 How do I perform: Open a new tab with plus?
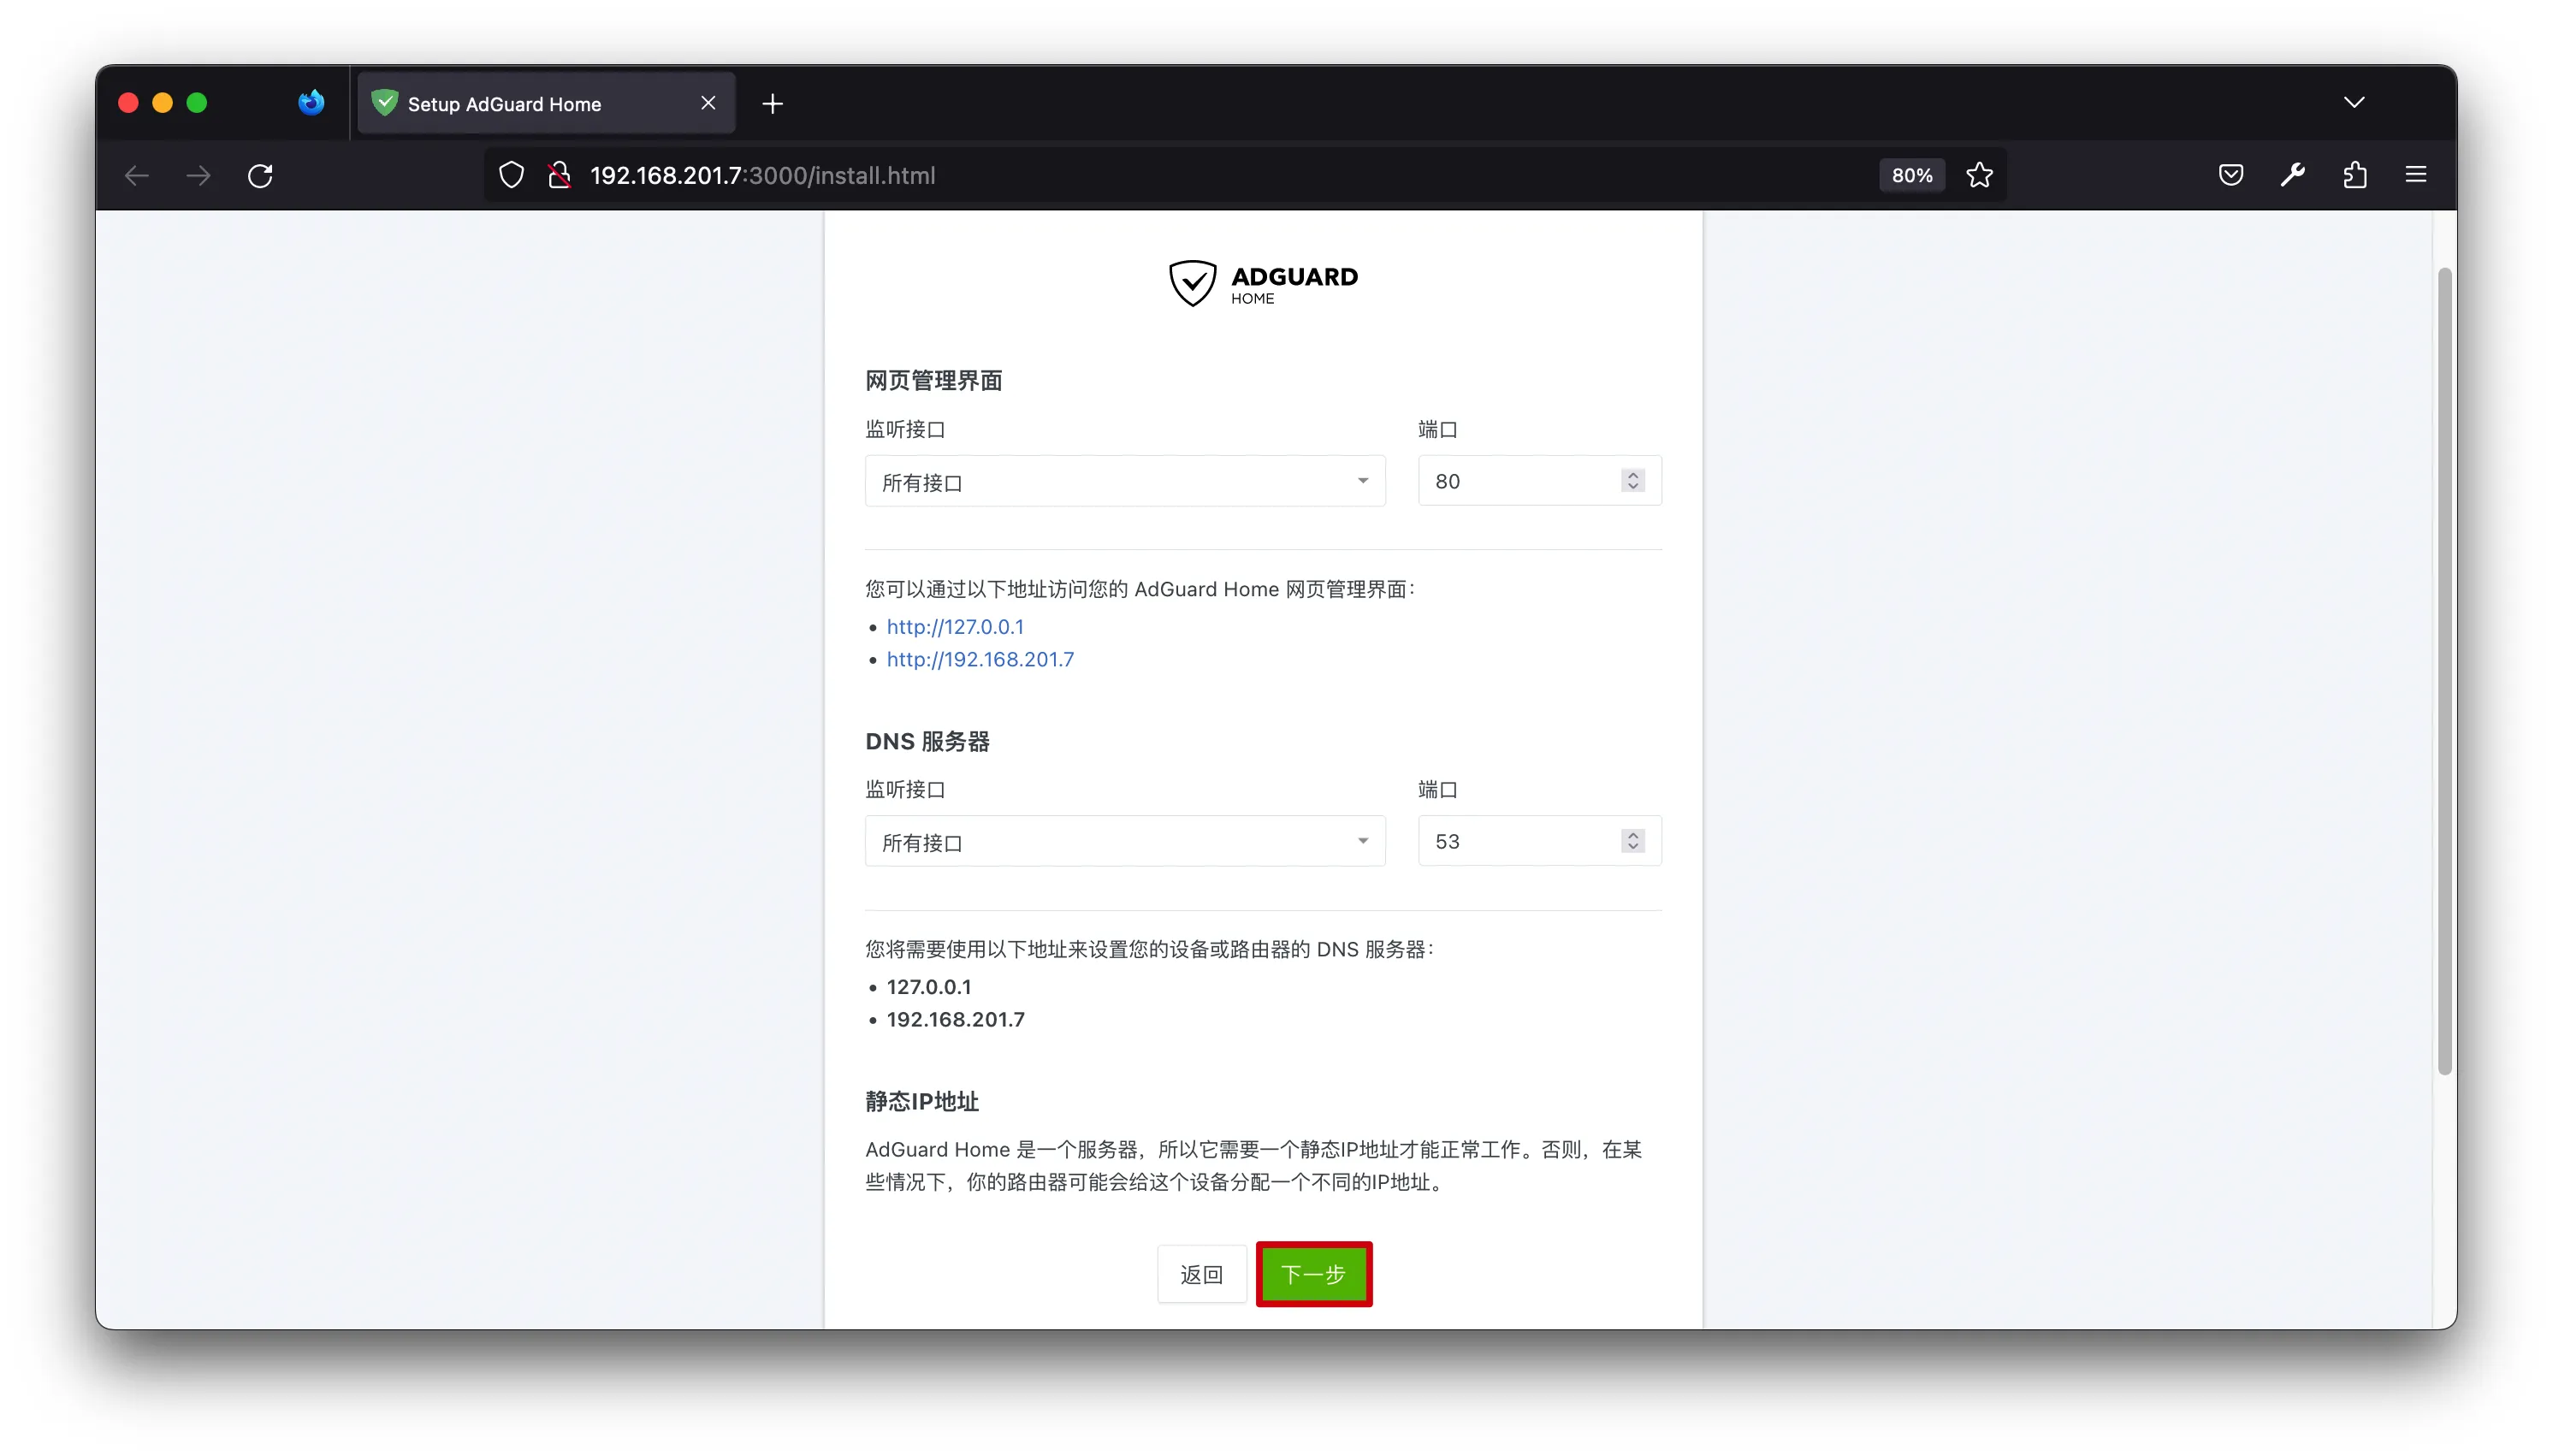tap(772, 104)
